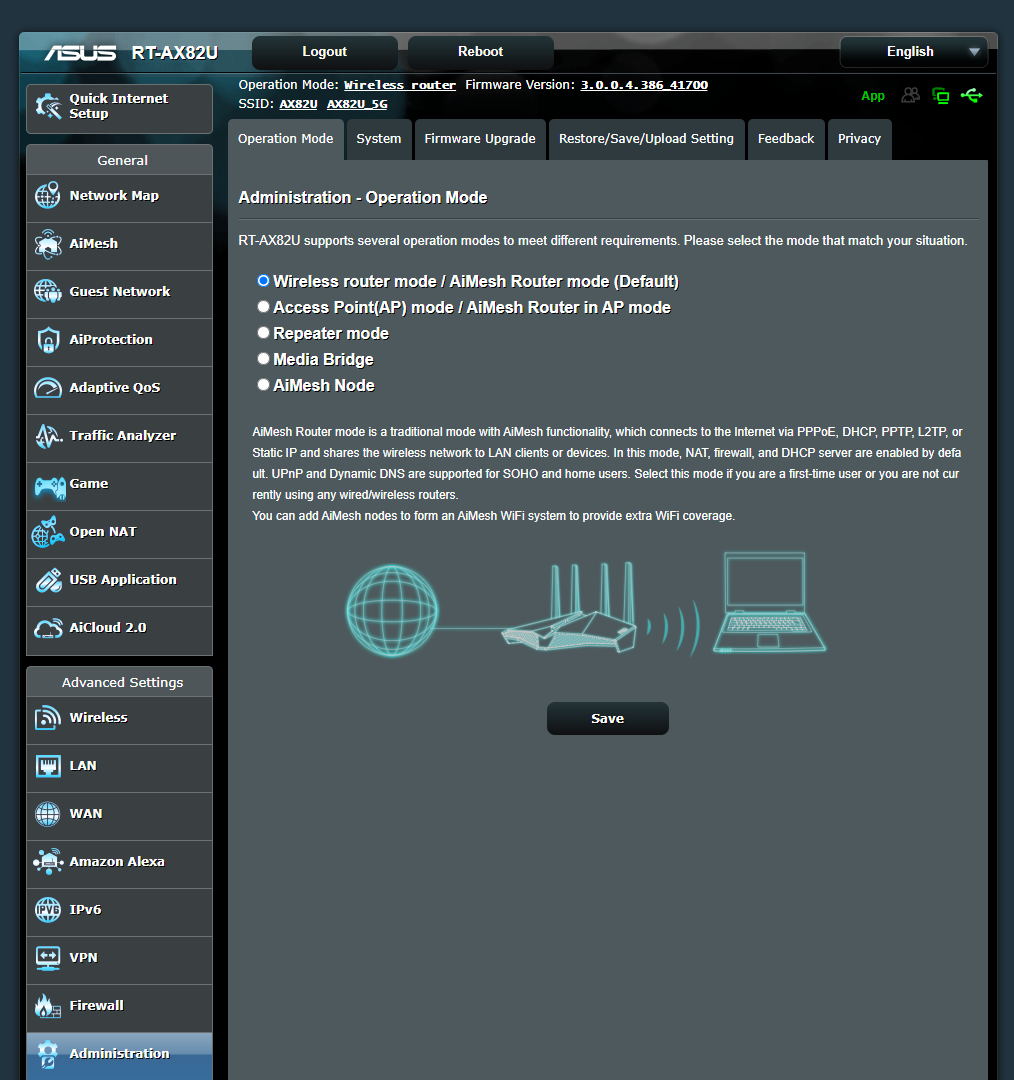Image resolution: width=1014 pixels, height=1080 pixels.
Task: Click the green USB status icon
Action: 971,95
